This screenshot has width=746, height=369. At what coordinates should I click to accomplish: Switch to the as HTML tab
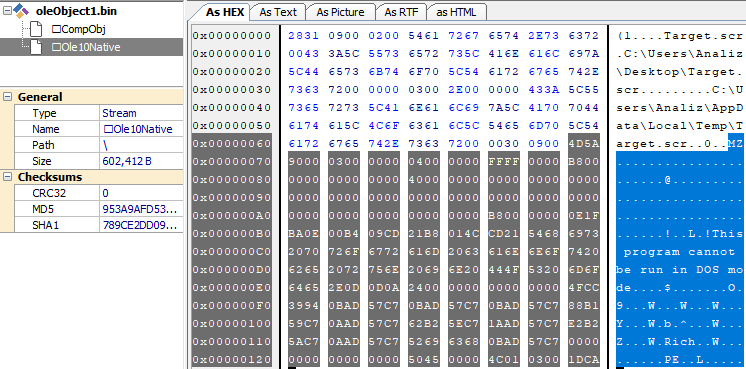[456, 12]
